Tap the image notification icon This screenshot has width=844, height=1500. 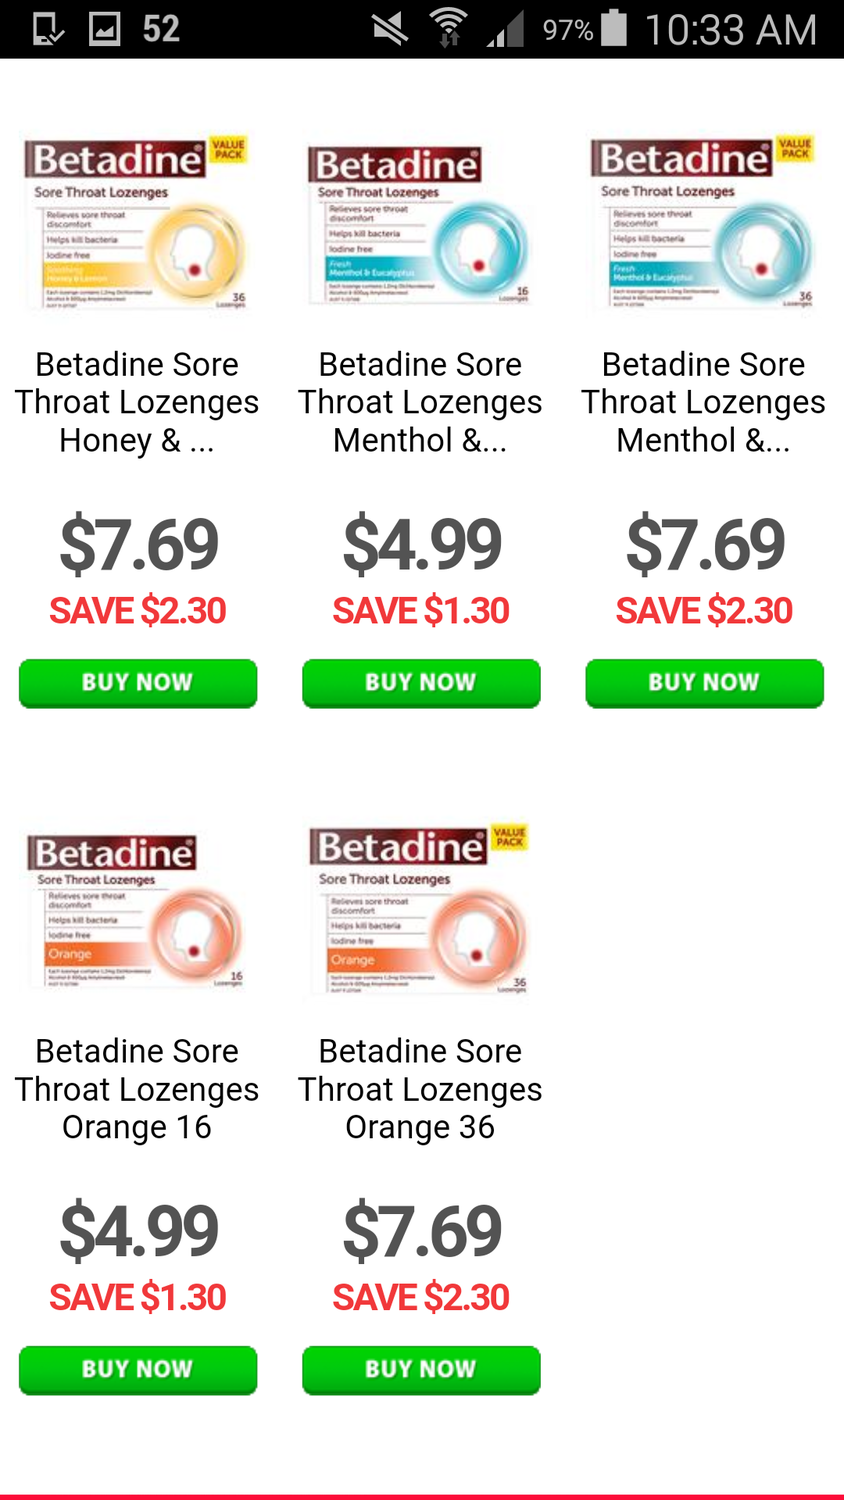pos(105,29)
